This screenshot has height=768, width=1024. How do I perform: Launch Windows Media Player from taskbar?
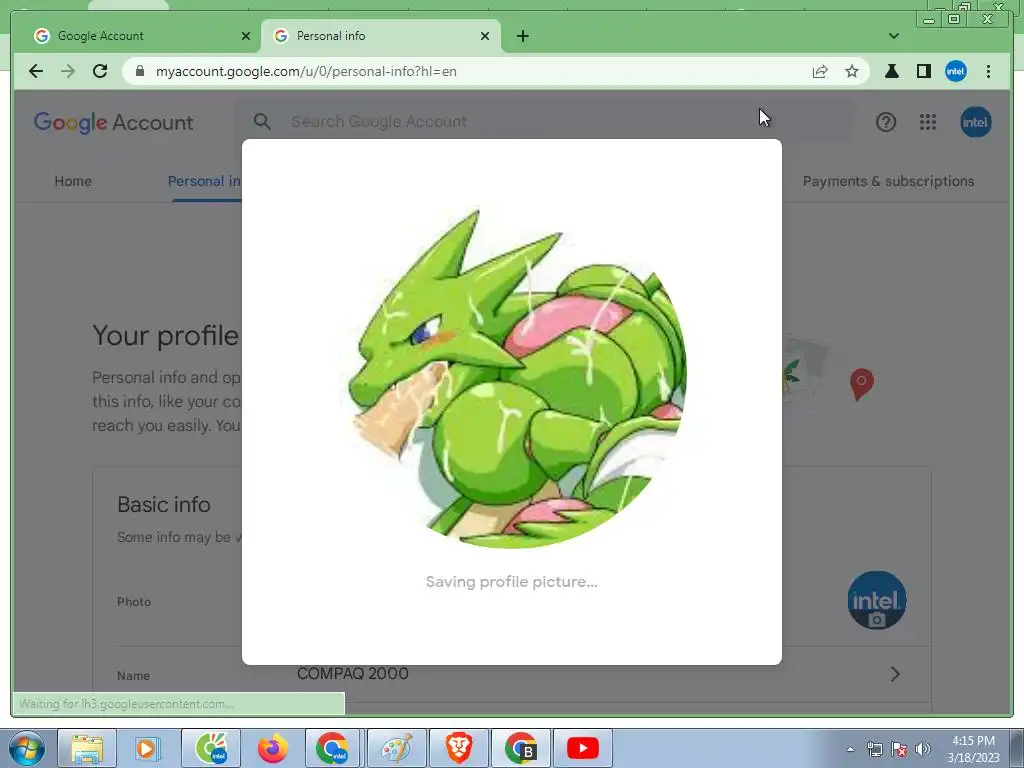tap(148, 748)
